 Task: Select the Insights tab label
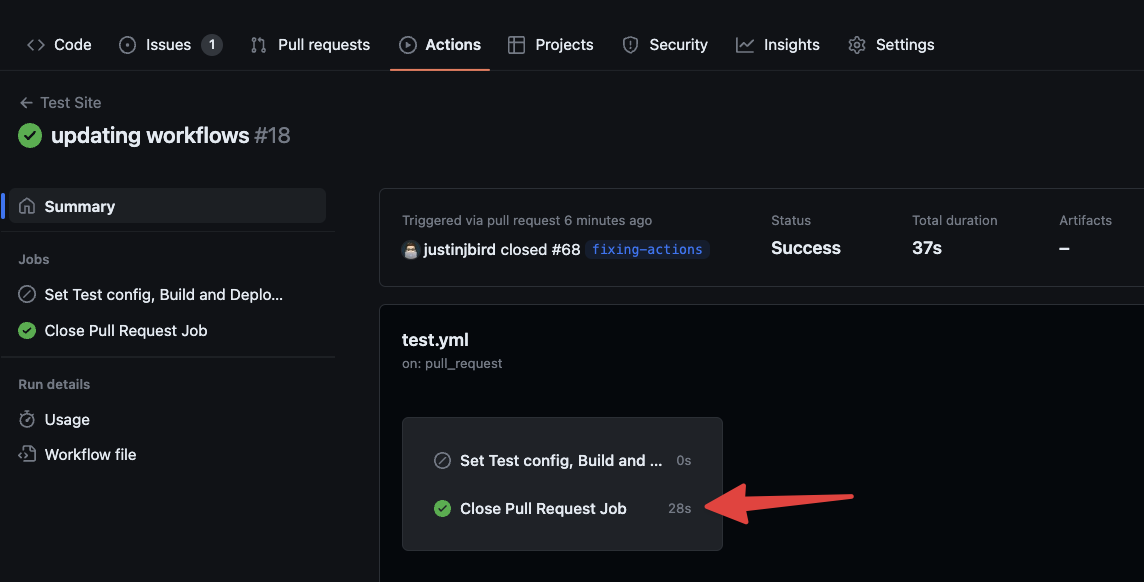(x=791, y=44)
